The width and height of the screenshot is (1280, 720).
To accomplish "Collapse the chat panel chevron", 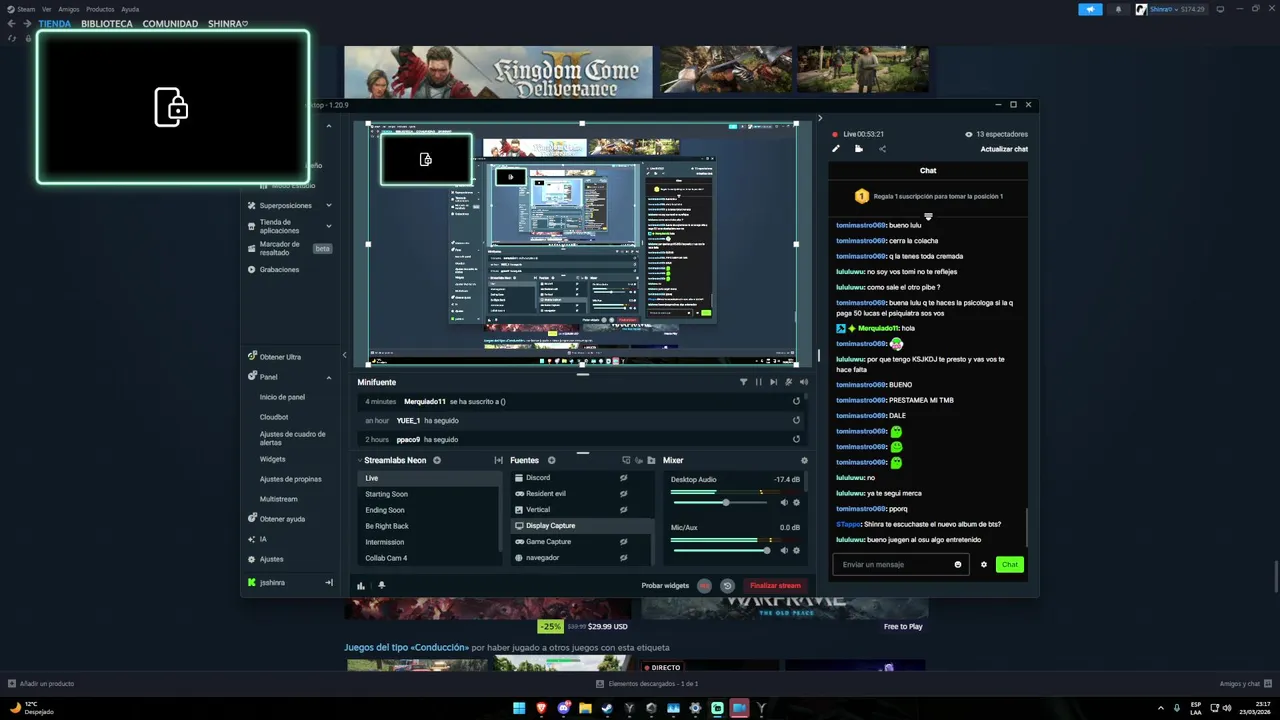I will point(820,118).
